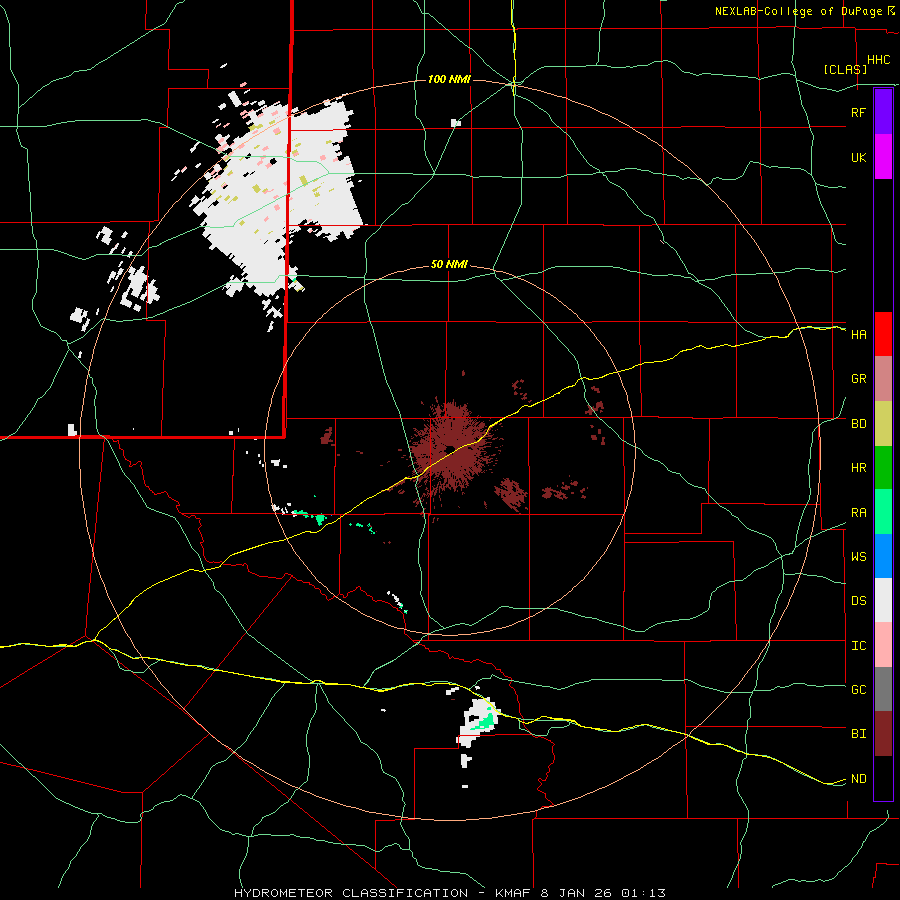
Task: Click the BI legend label
Action: pyautogui.click(x=858, y=734)
